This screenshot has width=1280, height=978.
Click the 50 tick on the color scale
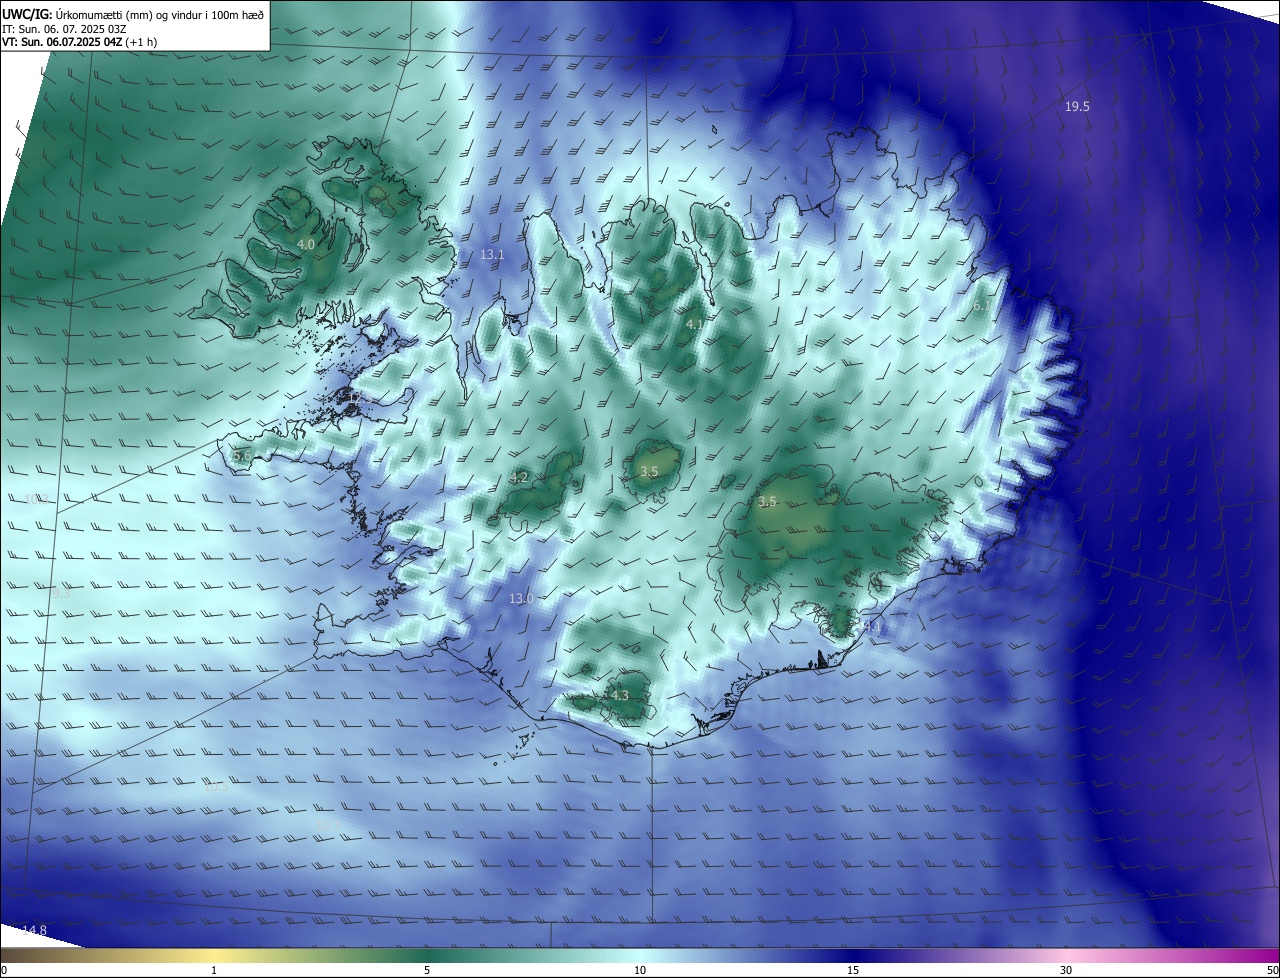pyautogui.click(x=1272, y=970)
